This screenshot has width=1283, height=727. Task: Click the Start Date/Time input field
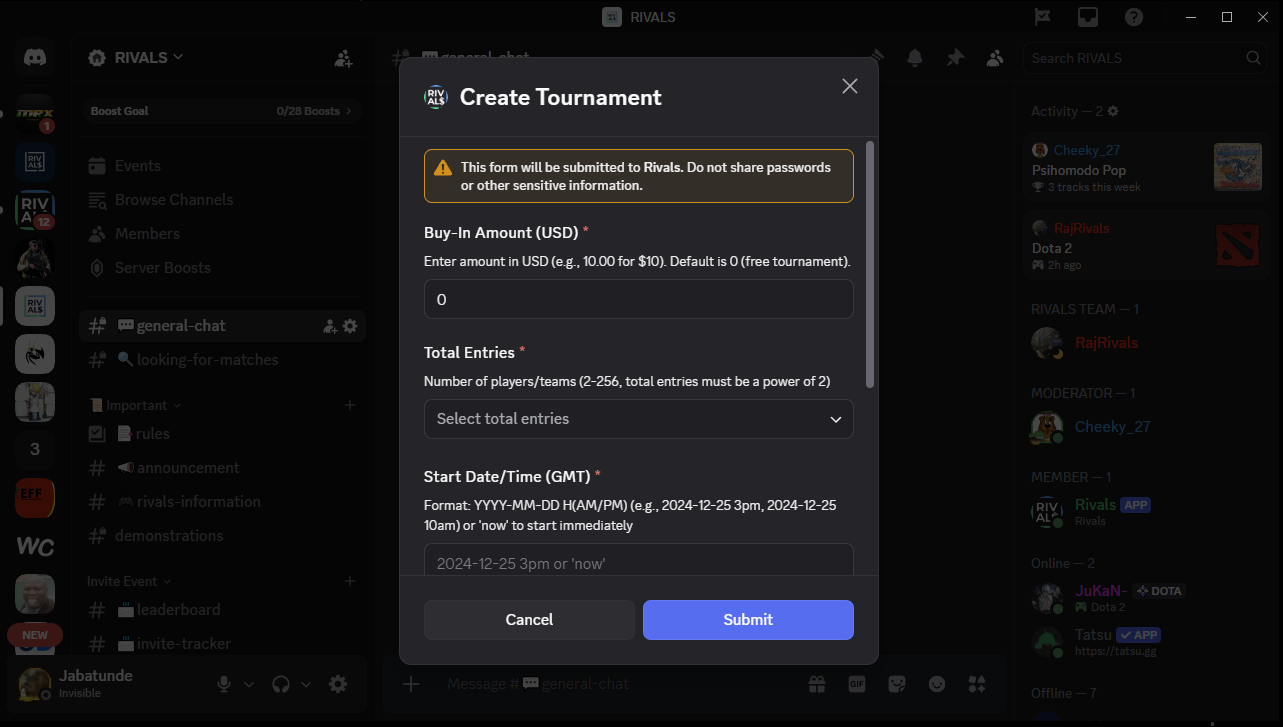pyautogui.click(x=638, y=563)
